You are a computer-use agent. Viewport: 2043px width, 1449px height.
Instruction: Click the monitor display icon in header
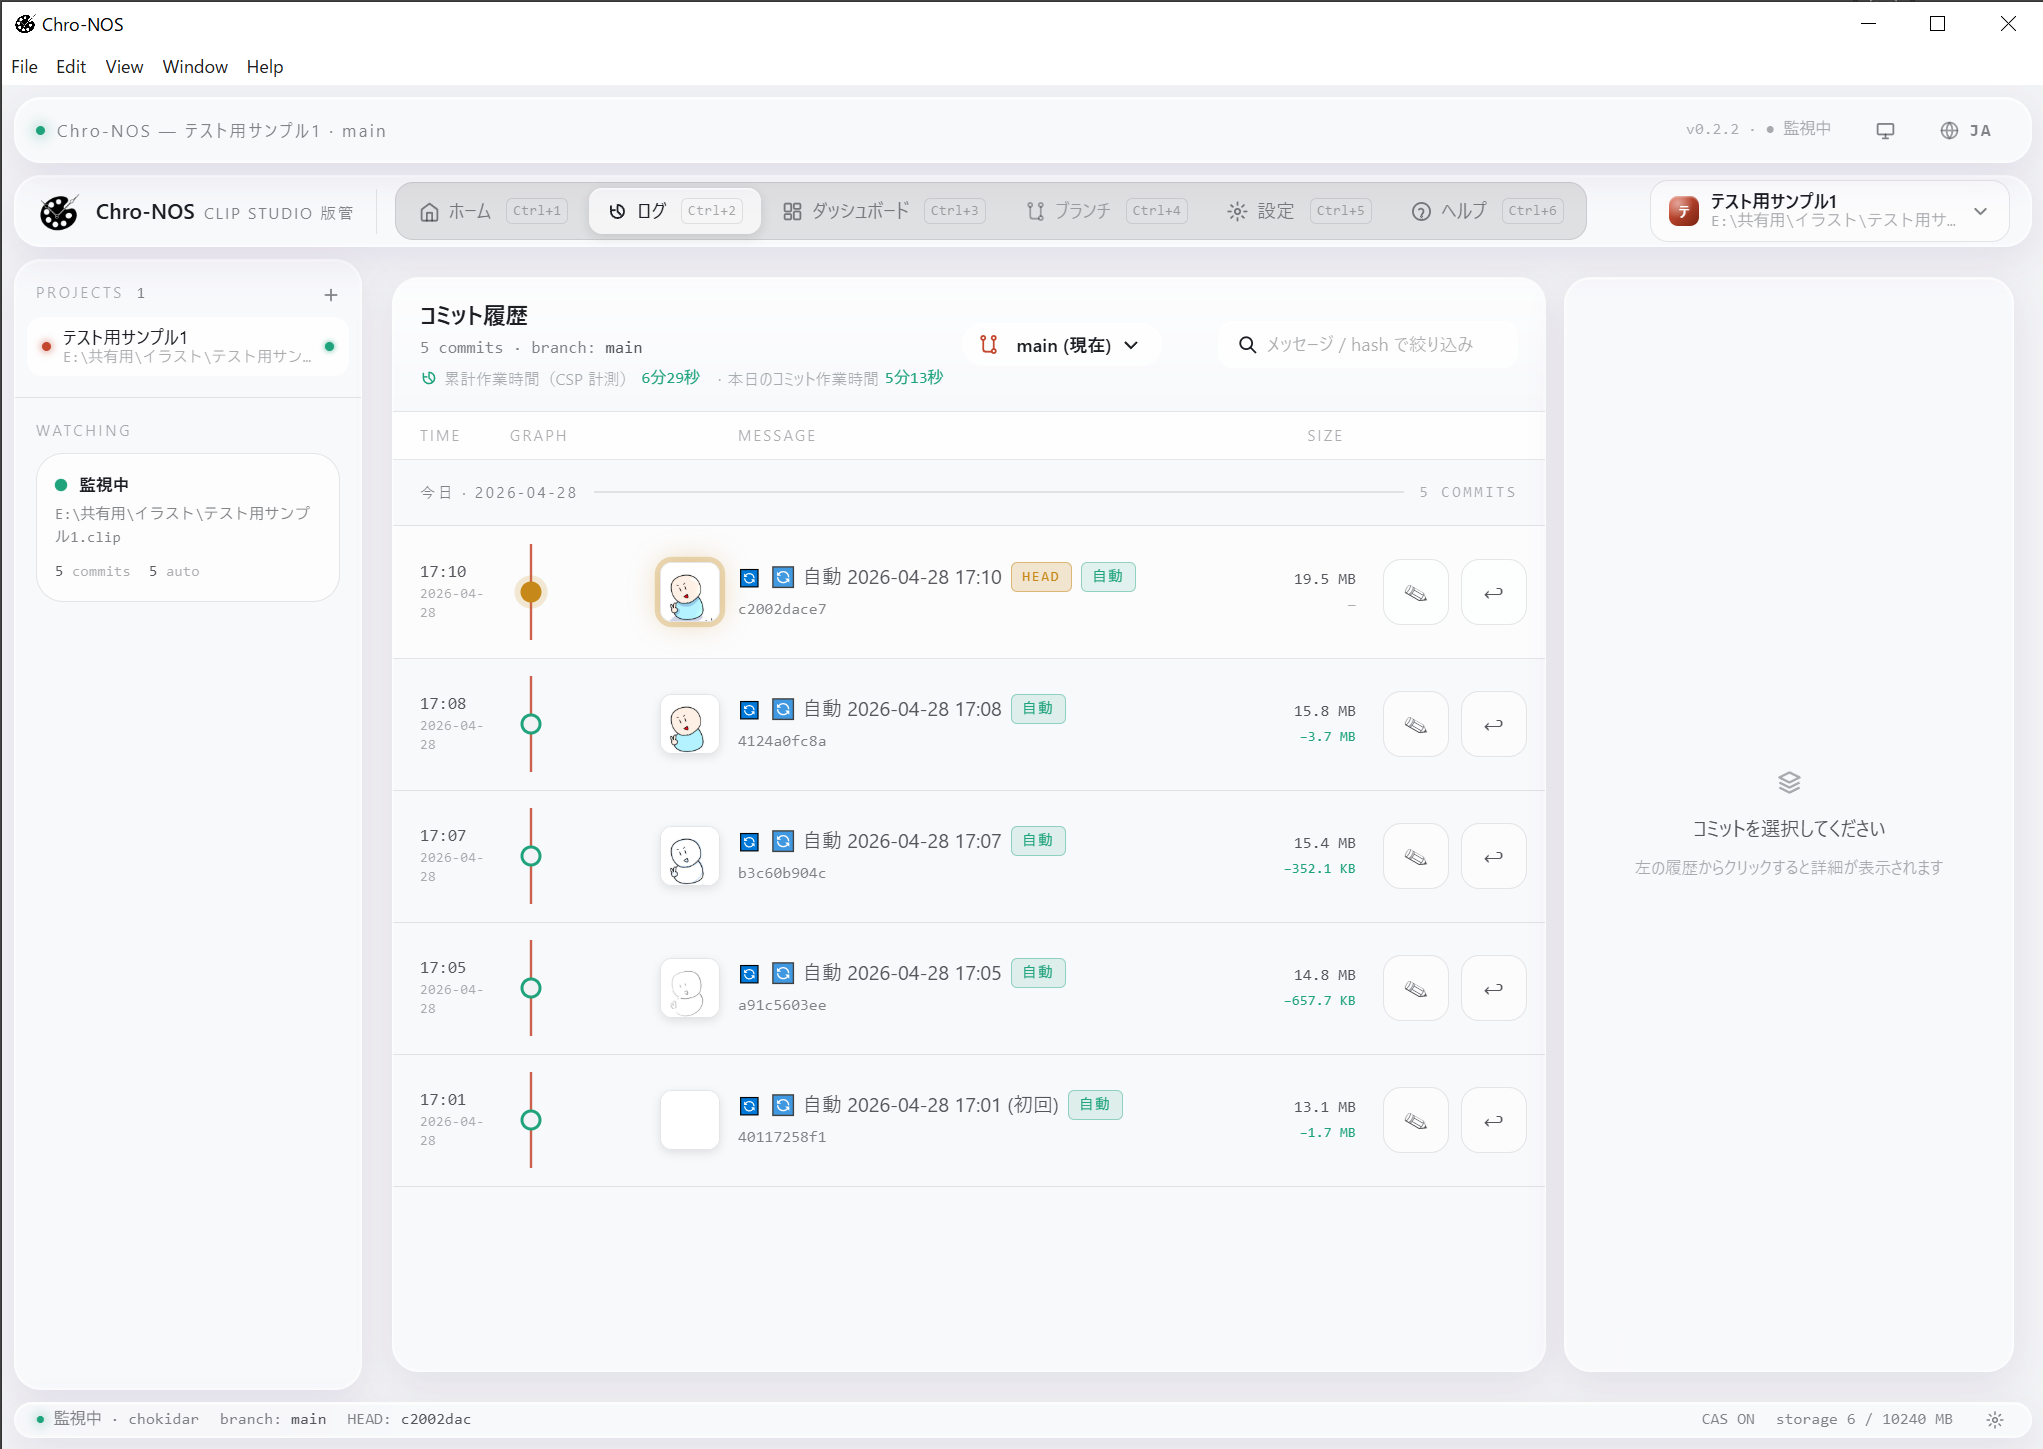coord(1885,131)
